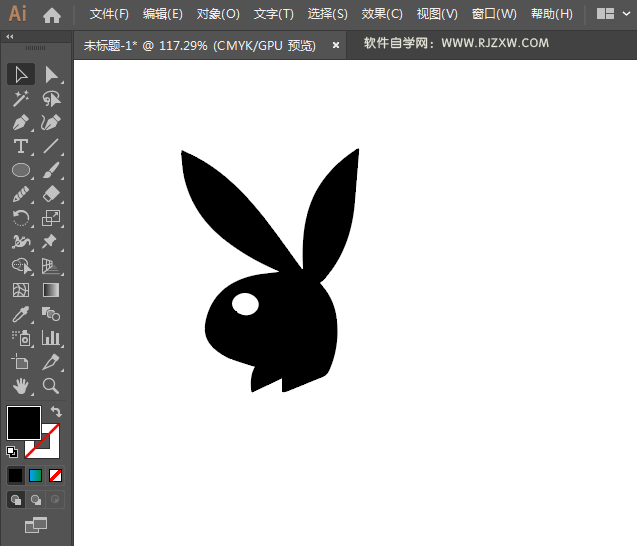Select the Type tool
Screen dimensions: 637x546
tap(21, 146)
